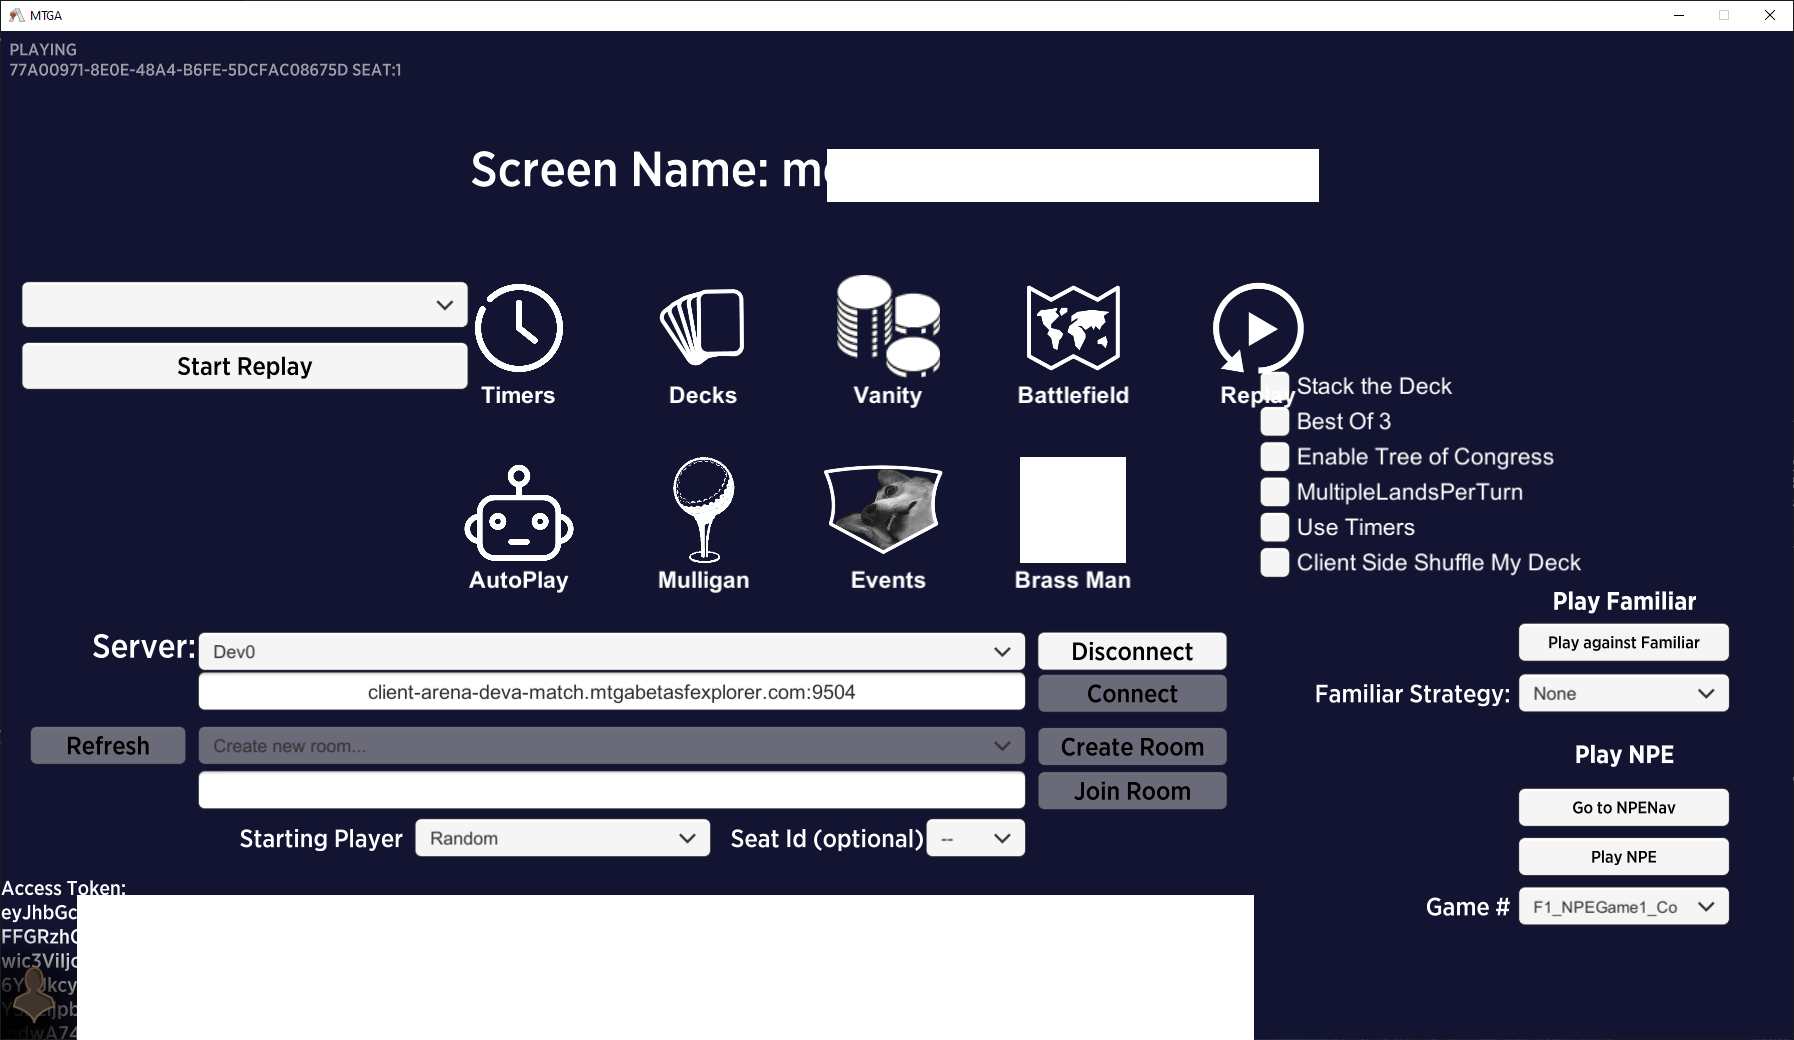The image size is (1794, 1040).
Task: Click the Disconnect button
Action: (x=1132, y=651)
